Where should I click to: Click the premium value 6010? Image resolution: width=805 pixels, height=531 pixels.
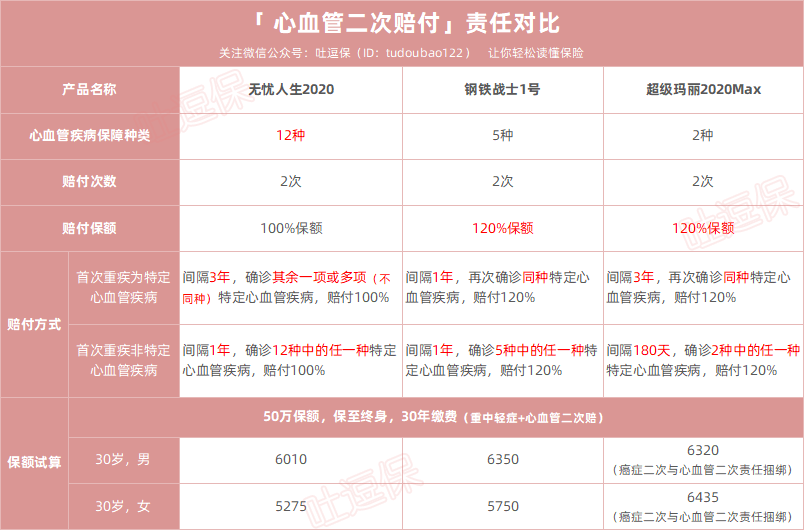coord(291,460)
